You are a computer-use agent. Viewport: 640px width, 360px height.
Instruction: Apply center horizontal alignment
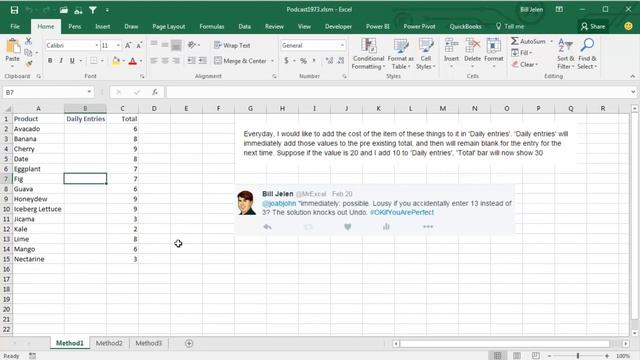(165, 61)
